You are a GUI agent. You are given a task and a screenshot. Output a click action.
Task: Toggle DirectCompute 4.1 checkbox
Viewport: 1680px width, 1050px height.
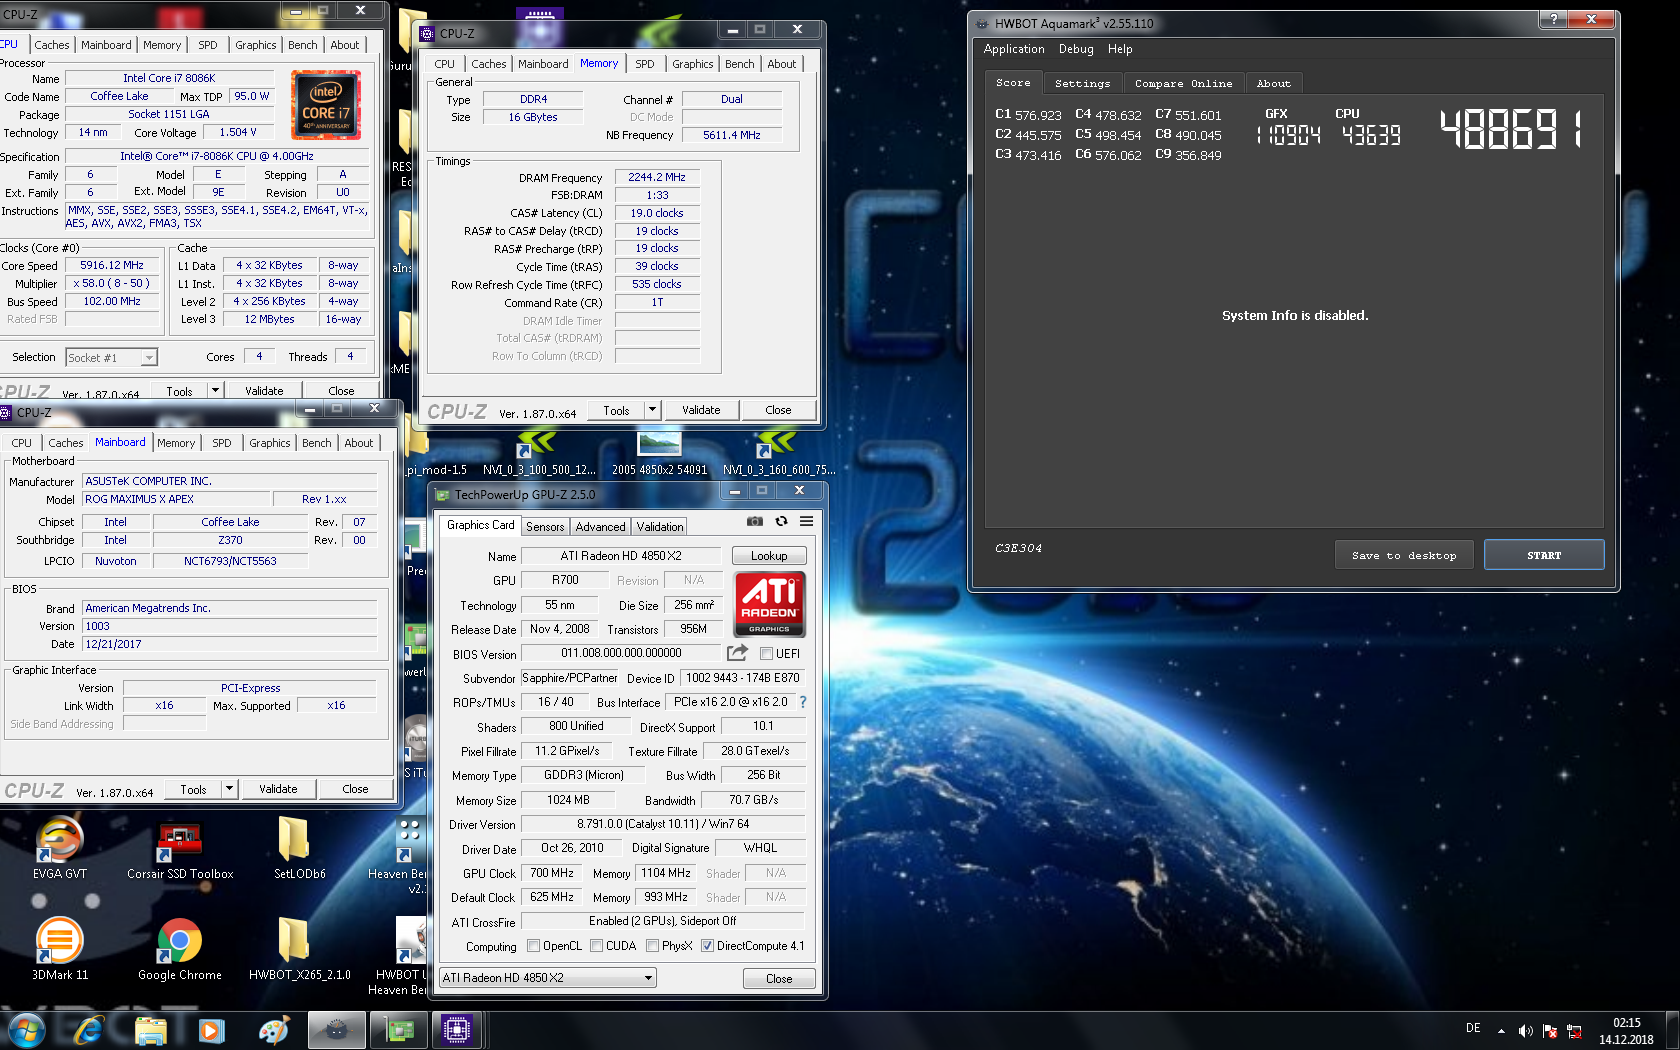coord(707,946)
